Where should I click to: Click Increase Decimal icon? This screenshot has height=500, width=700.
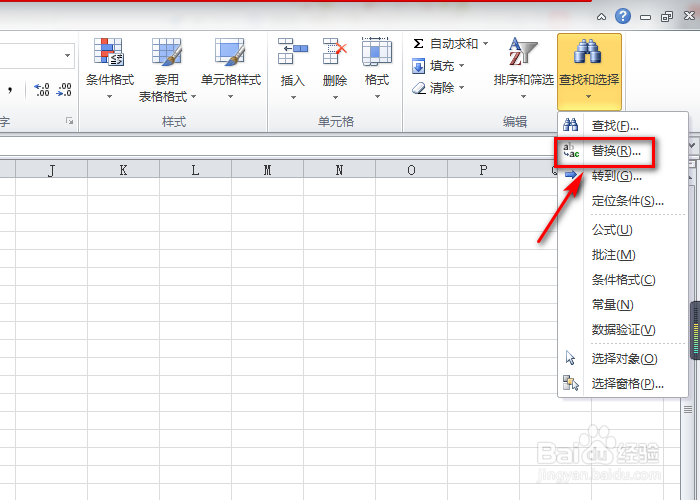[42, 89]
